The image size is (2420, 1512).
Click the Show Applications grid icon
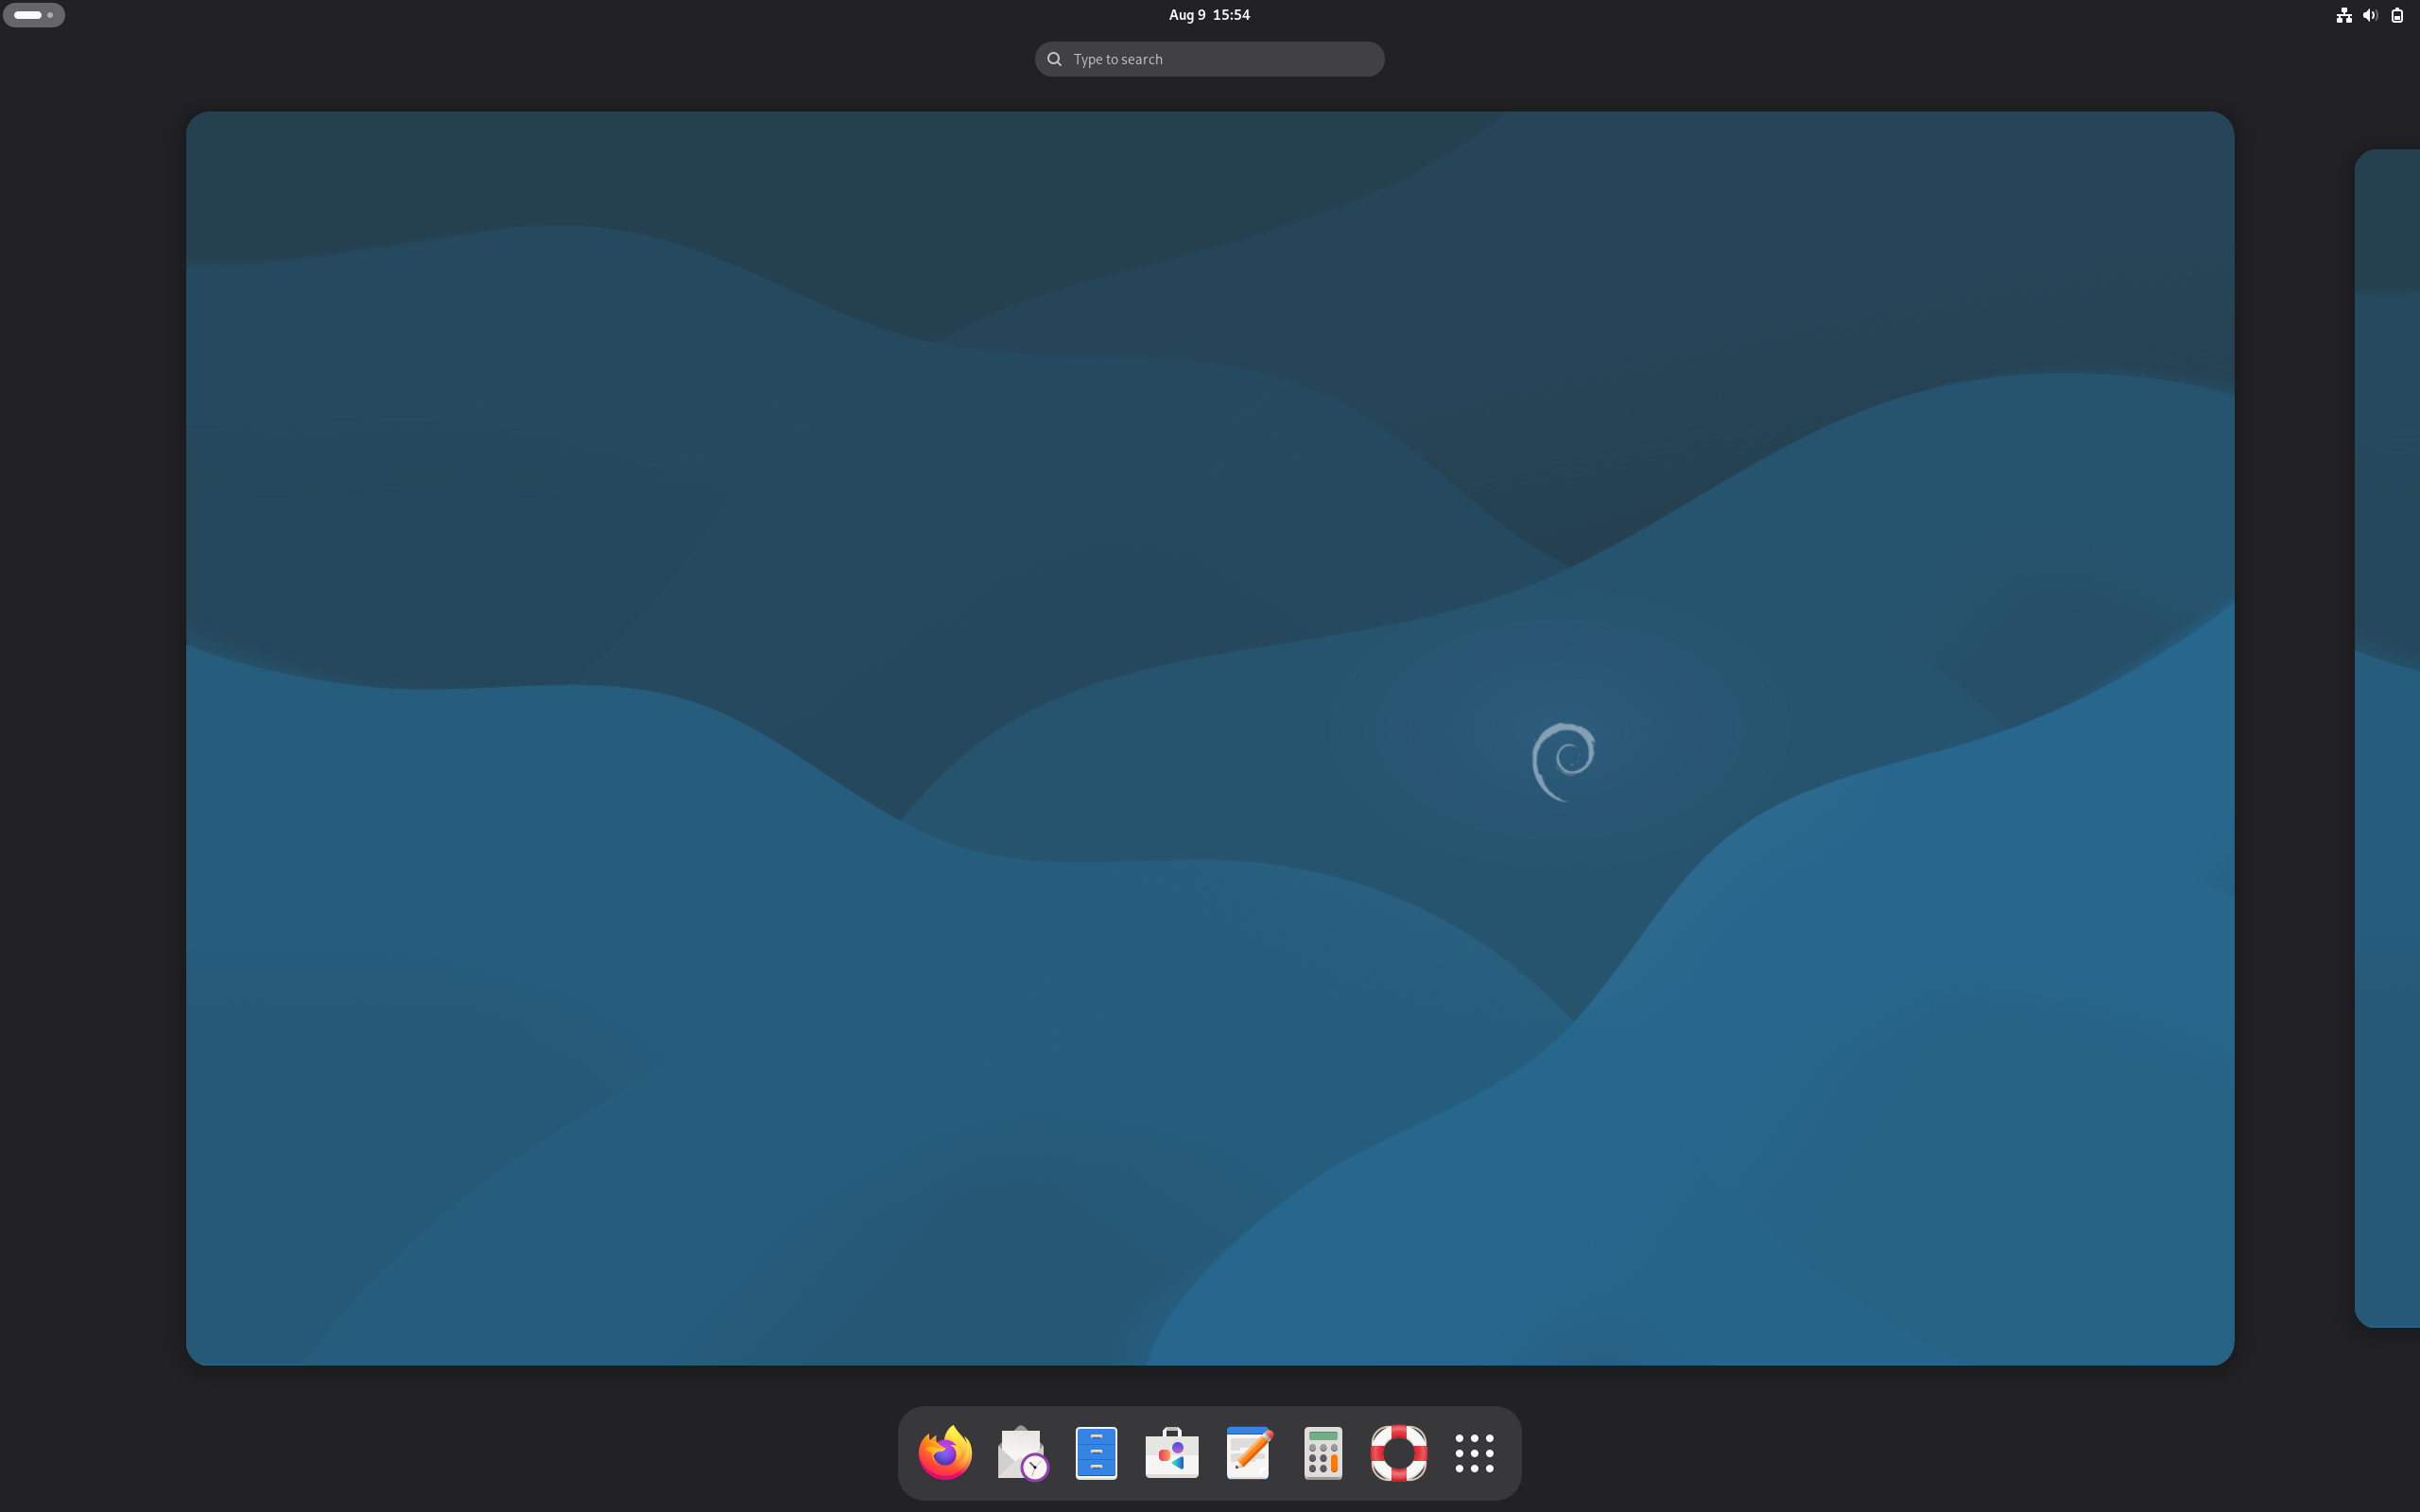1474,1452
